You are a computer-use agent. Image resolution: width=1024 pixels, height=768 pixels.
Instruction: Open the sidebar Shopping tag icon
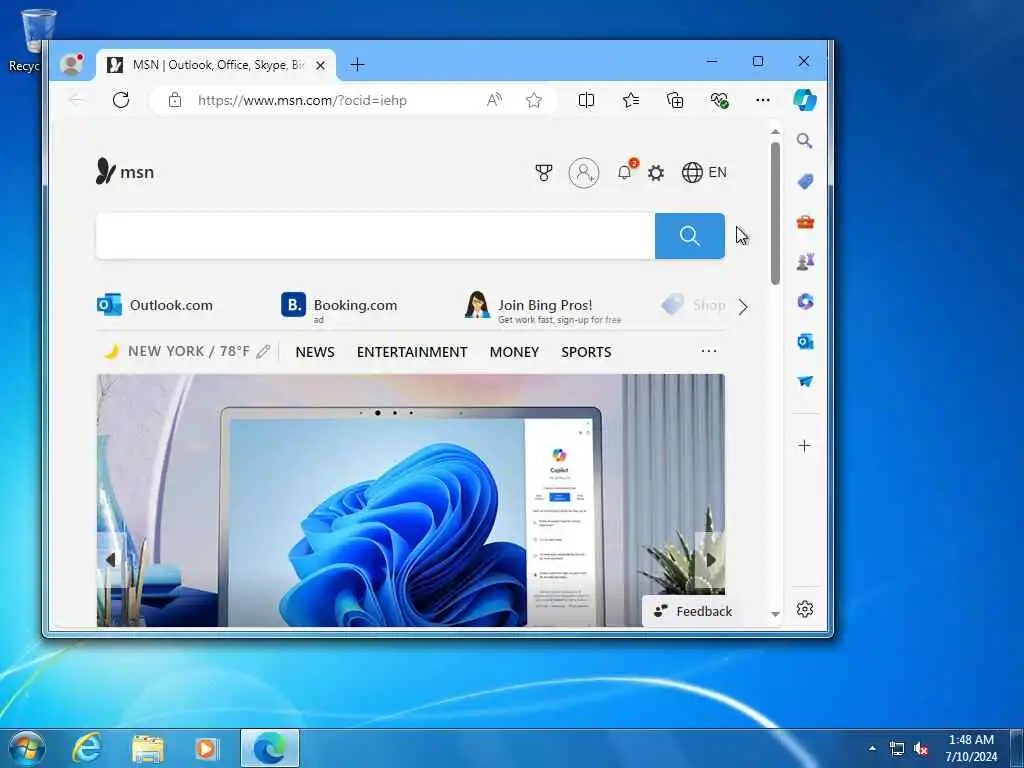coord(805,182)
